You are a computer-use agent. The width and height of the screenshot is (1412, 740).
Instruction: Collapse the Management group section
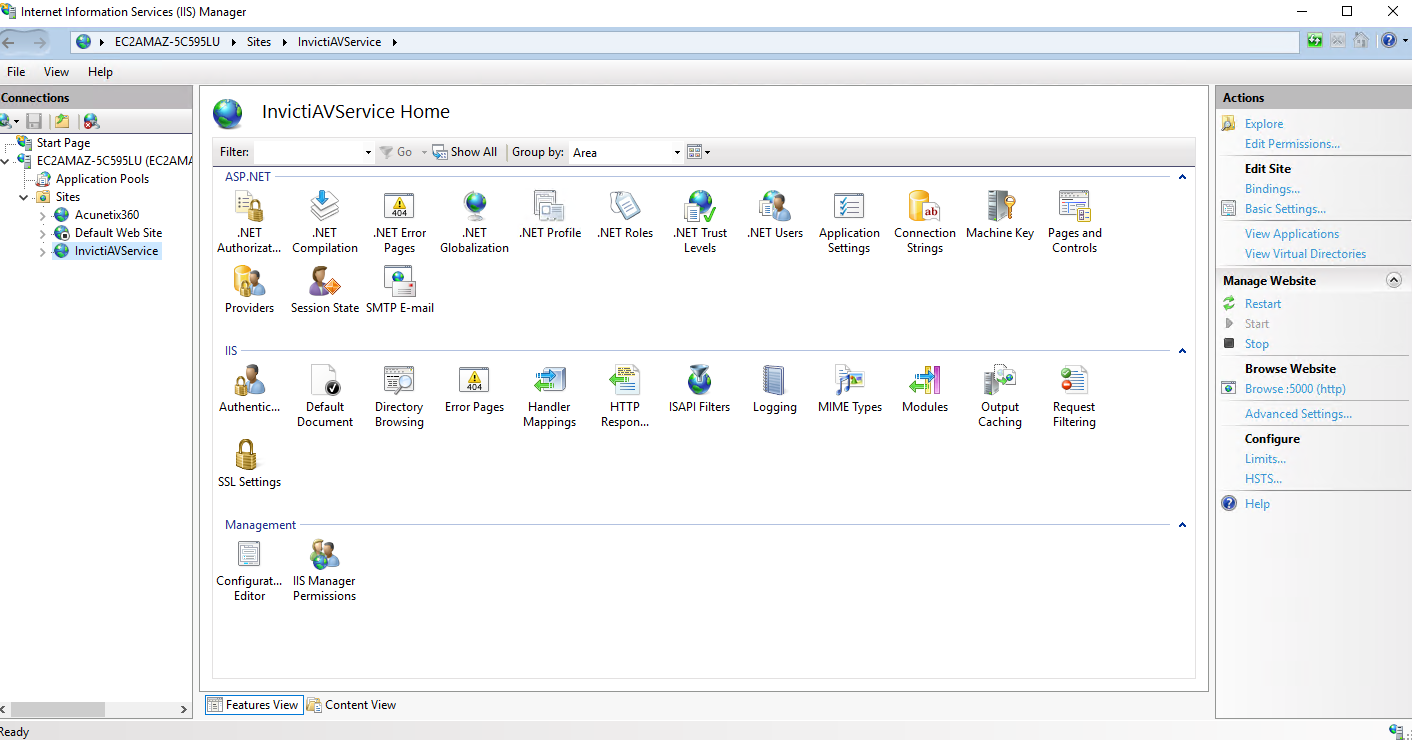[1182, 525]
